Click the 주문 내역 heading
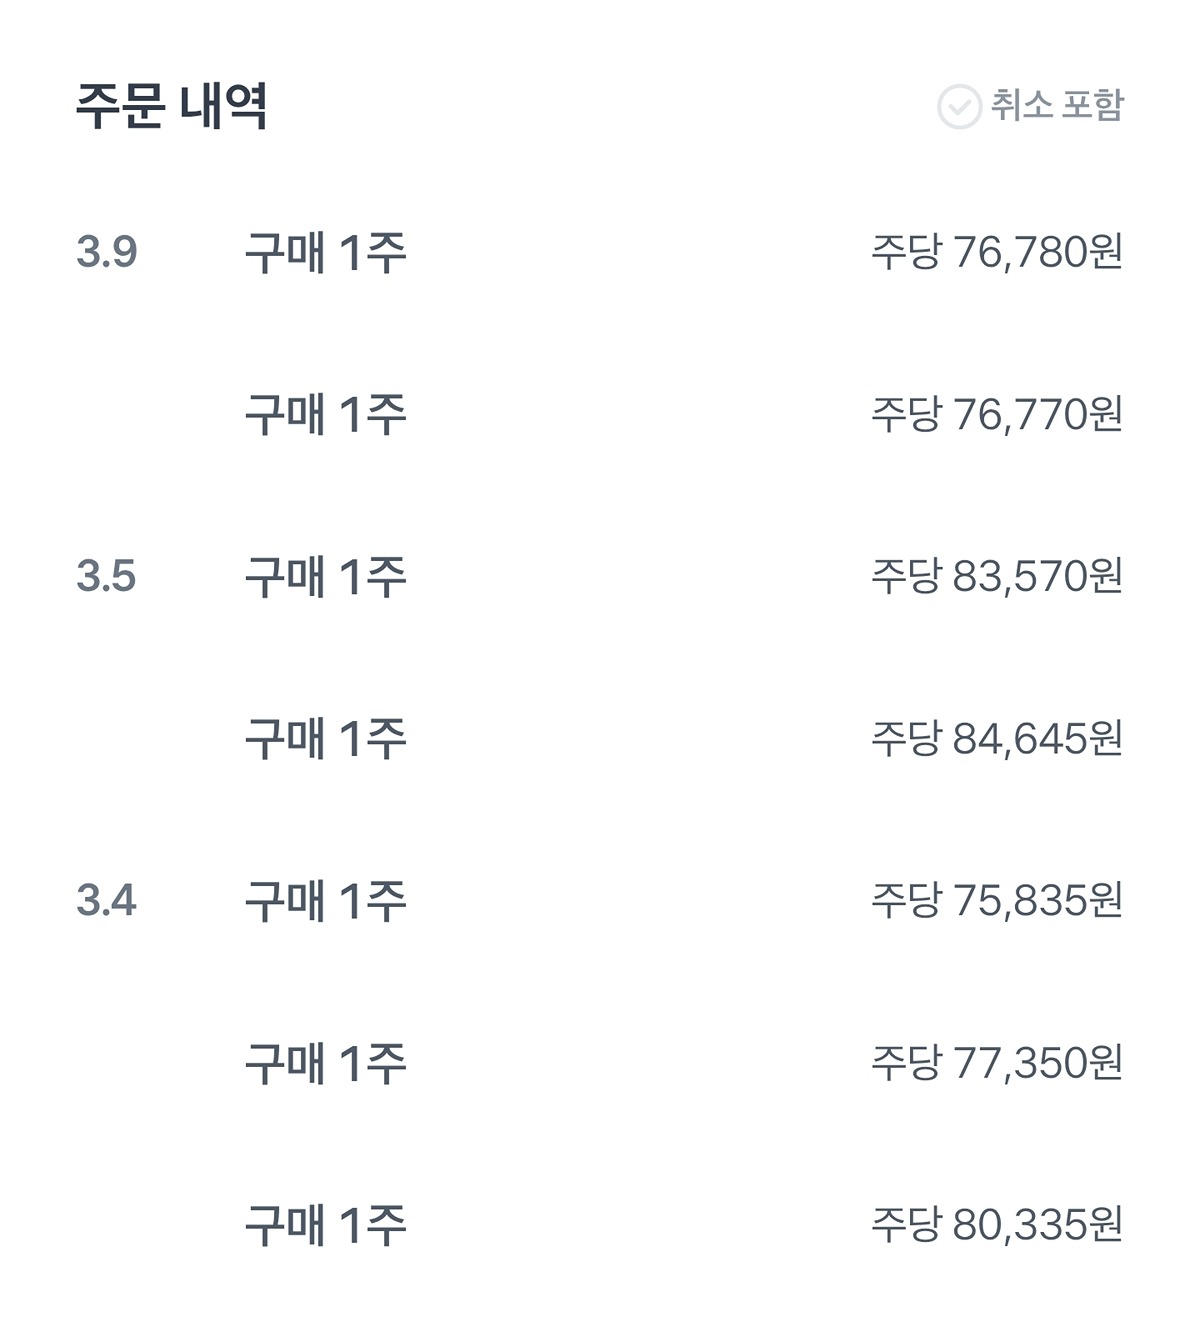 [172, 105]
